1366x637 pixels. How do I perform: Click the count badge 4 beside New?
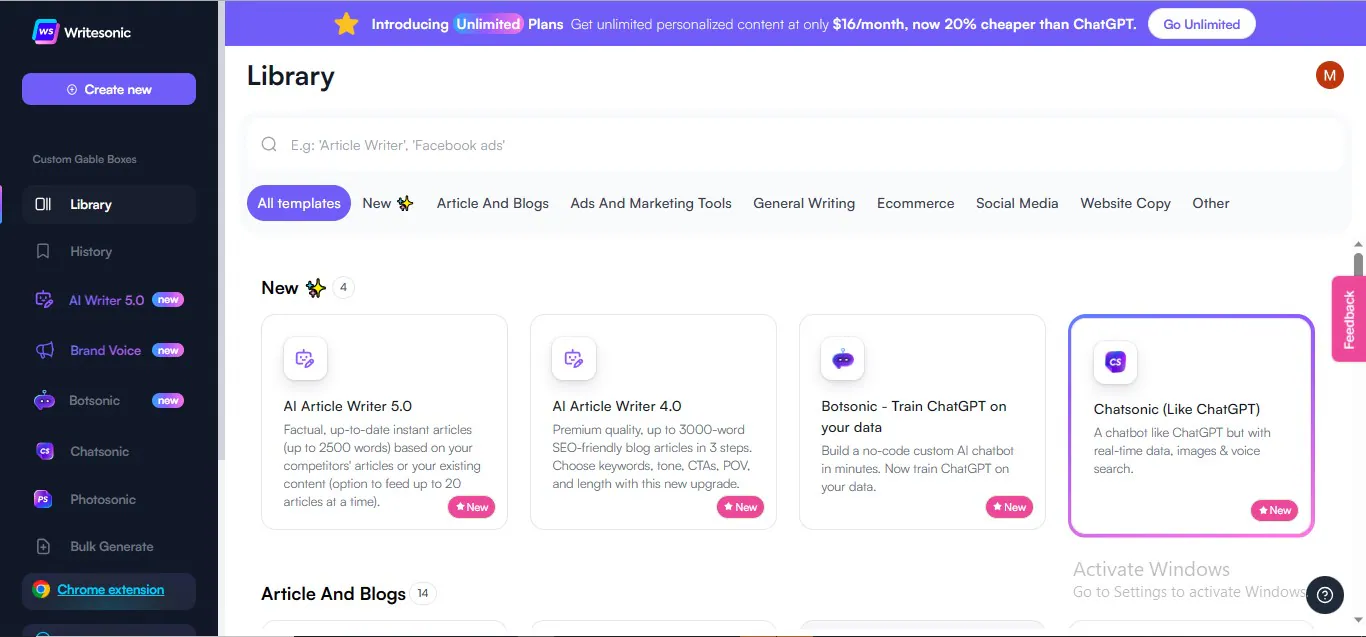point(343,288)
